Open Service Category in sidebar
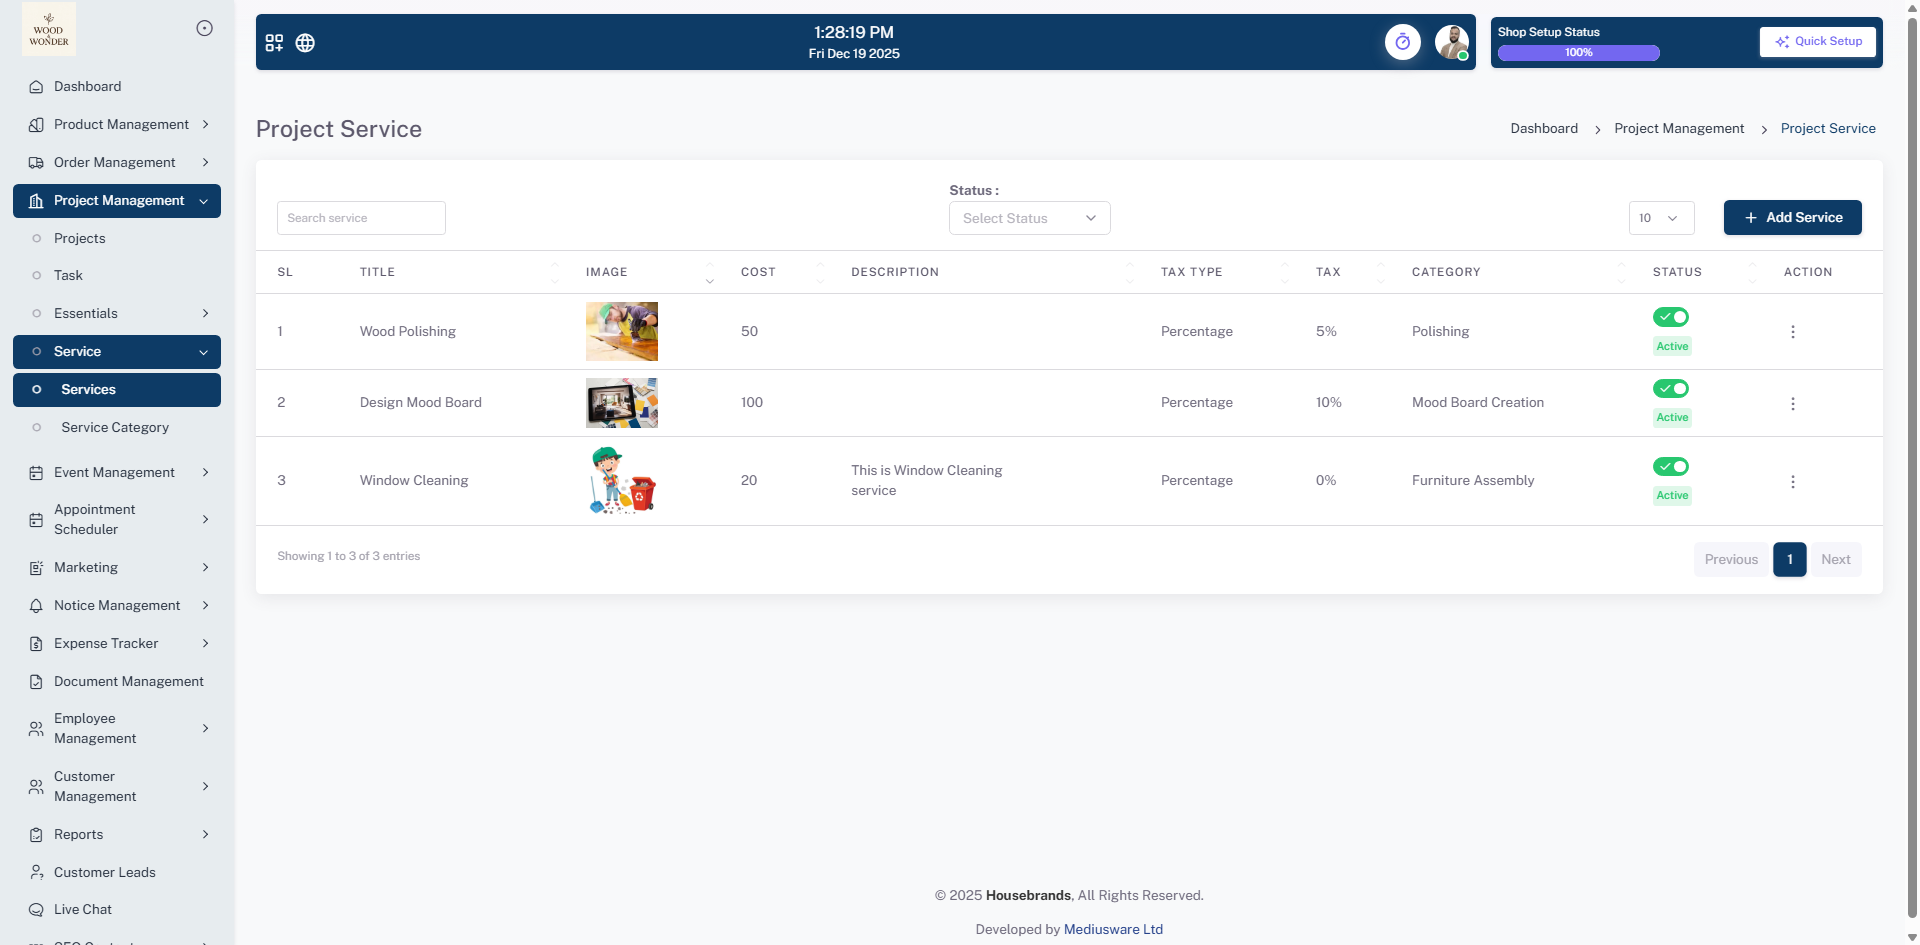The image size is (1920, 945). click(x=115, y=428)
